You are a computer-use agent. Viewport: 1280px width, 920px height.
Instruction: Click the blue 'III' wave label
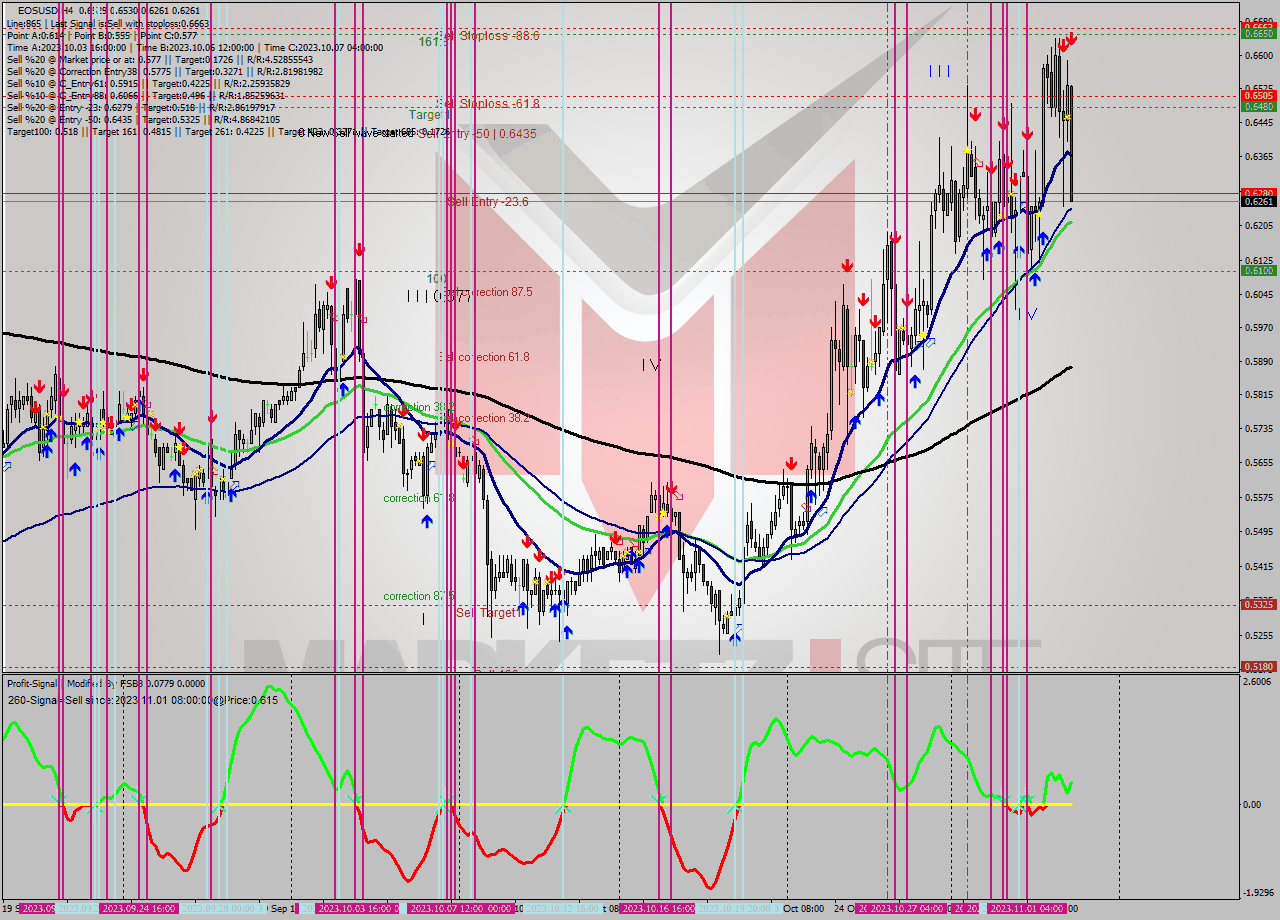pos(939,70)
